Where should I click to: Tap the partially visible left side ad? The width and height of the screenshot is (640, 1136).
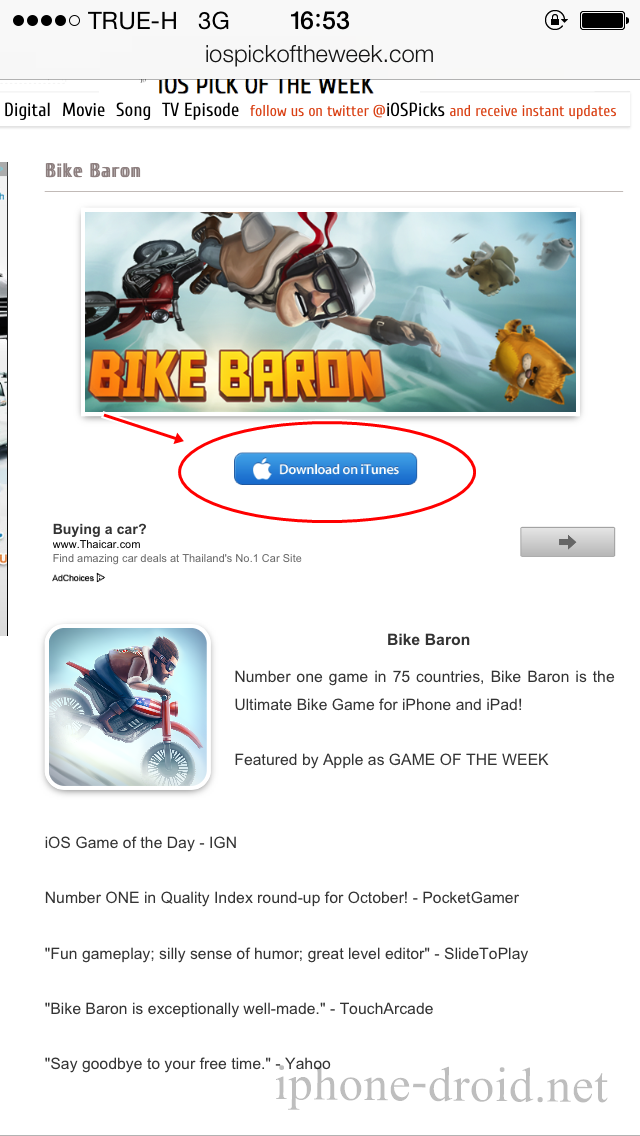(4, 398)
